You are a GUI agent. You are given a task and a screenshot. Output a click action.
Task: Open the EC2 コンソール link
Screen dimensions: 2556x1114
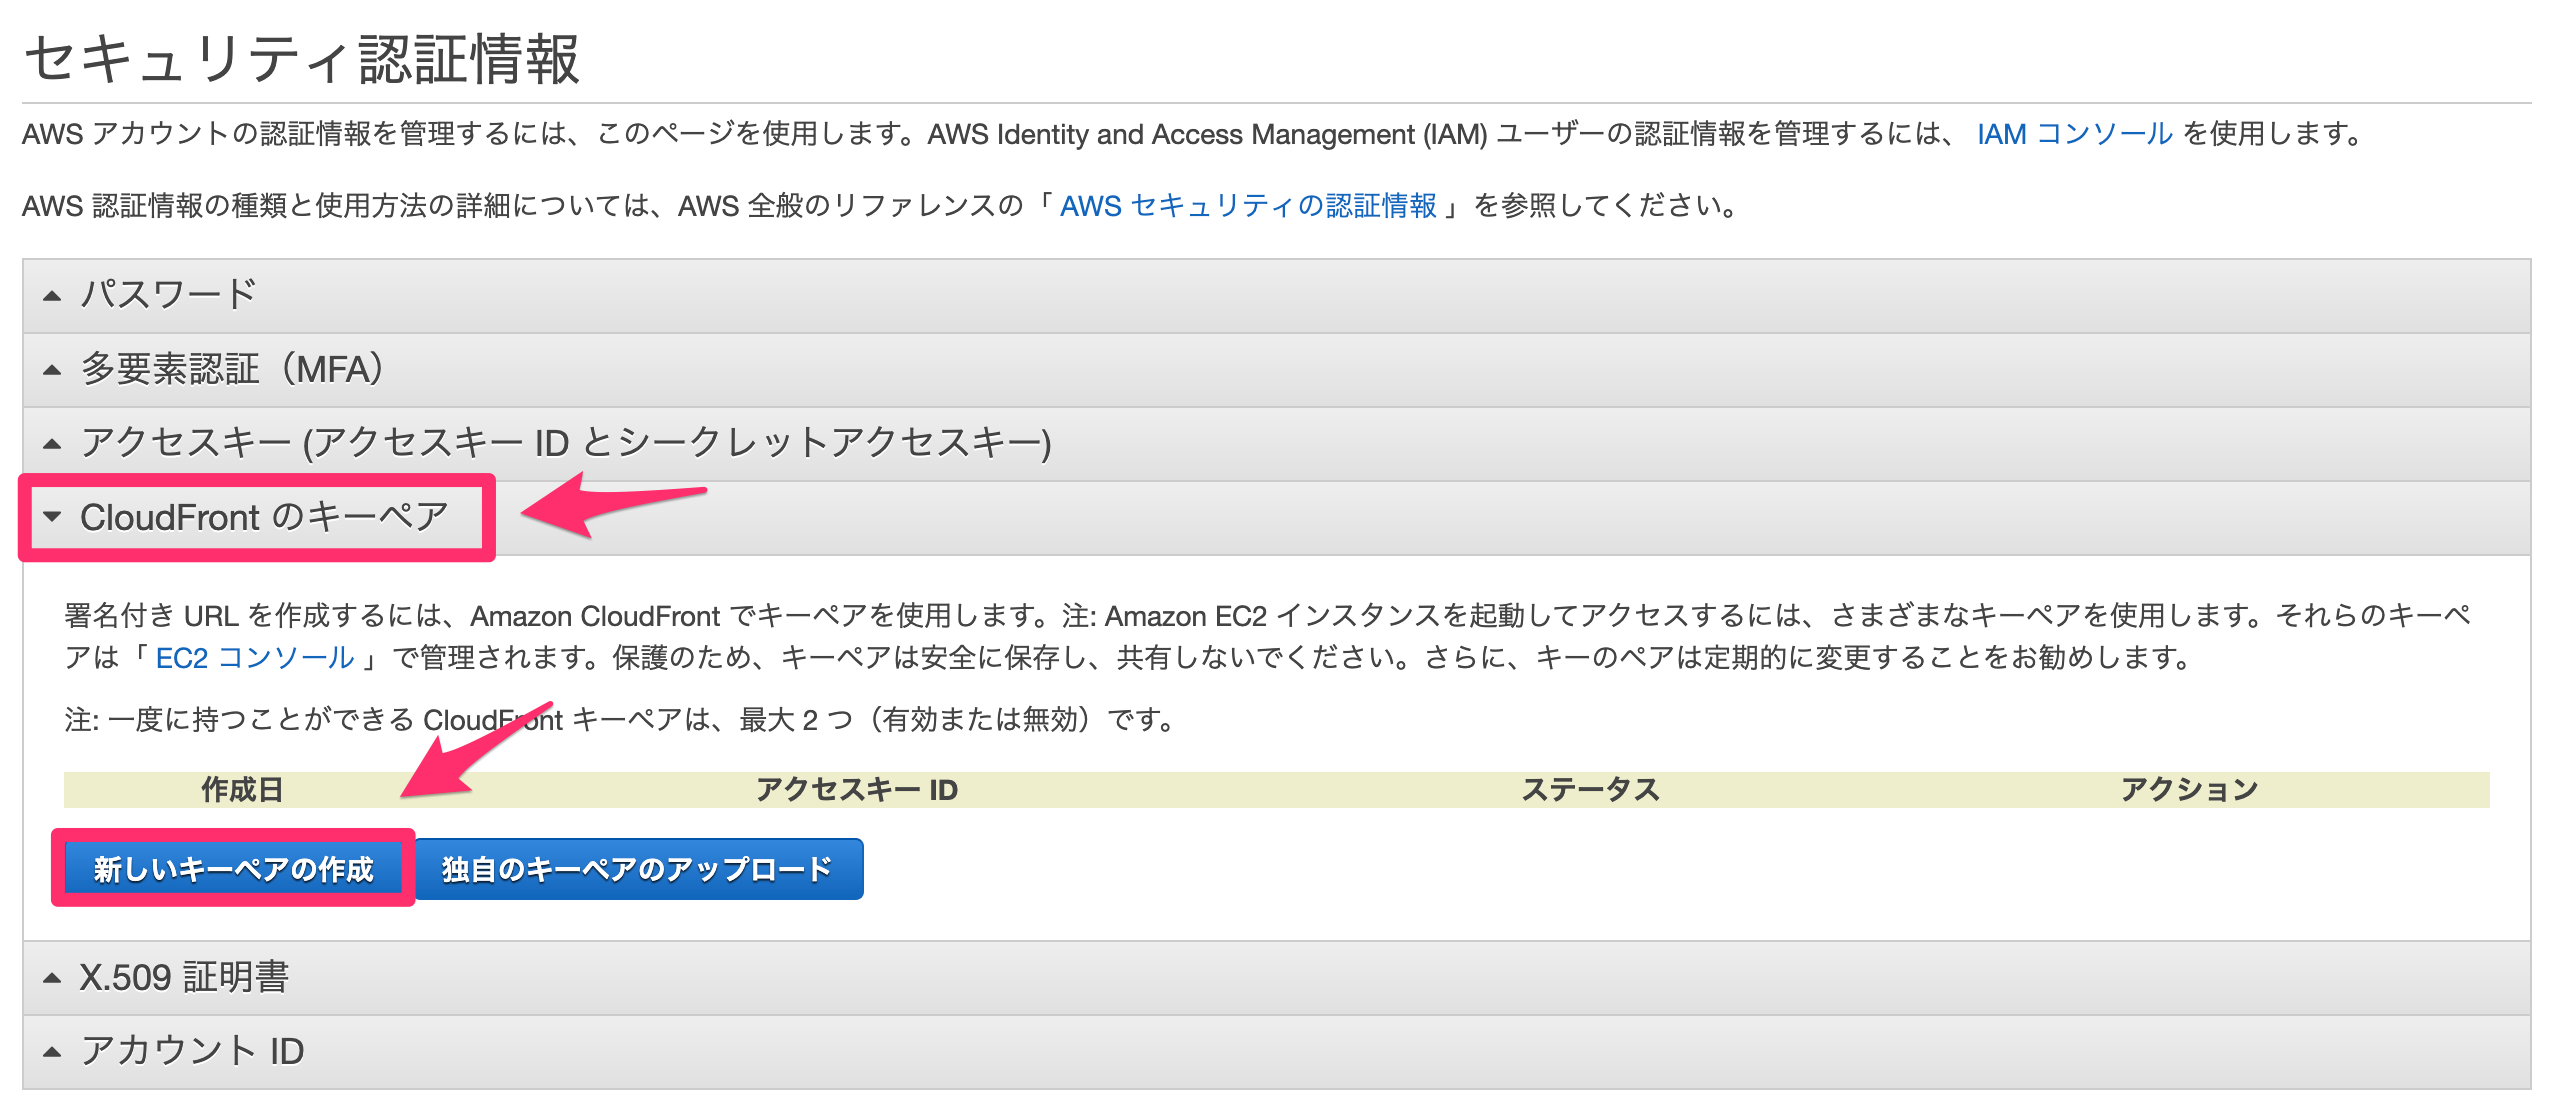click(255, 658)
